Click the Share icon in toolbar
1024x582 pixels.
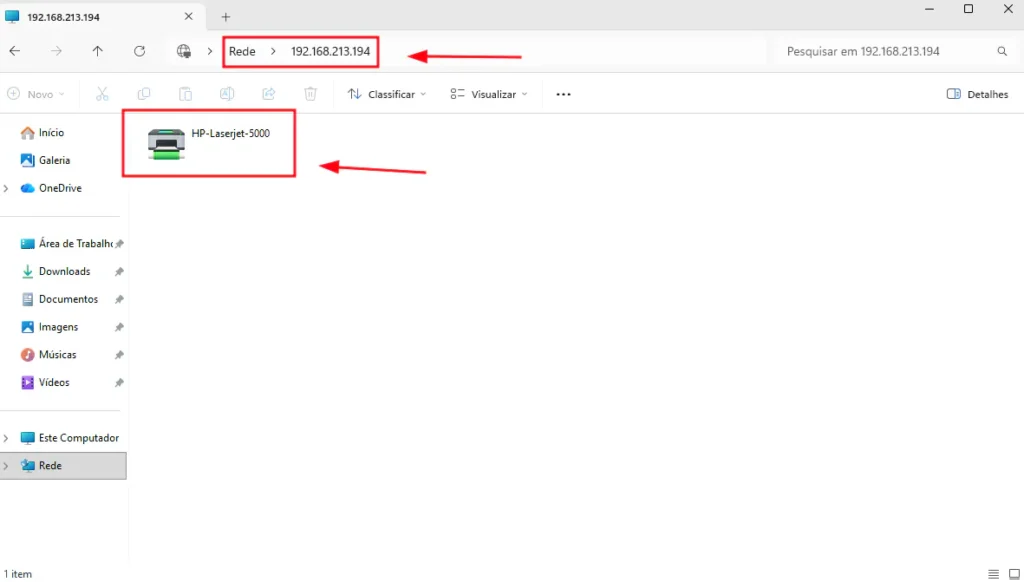click(x=268, y=94)
